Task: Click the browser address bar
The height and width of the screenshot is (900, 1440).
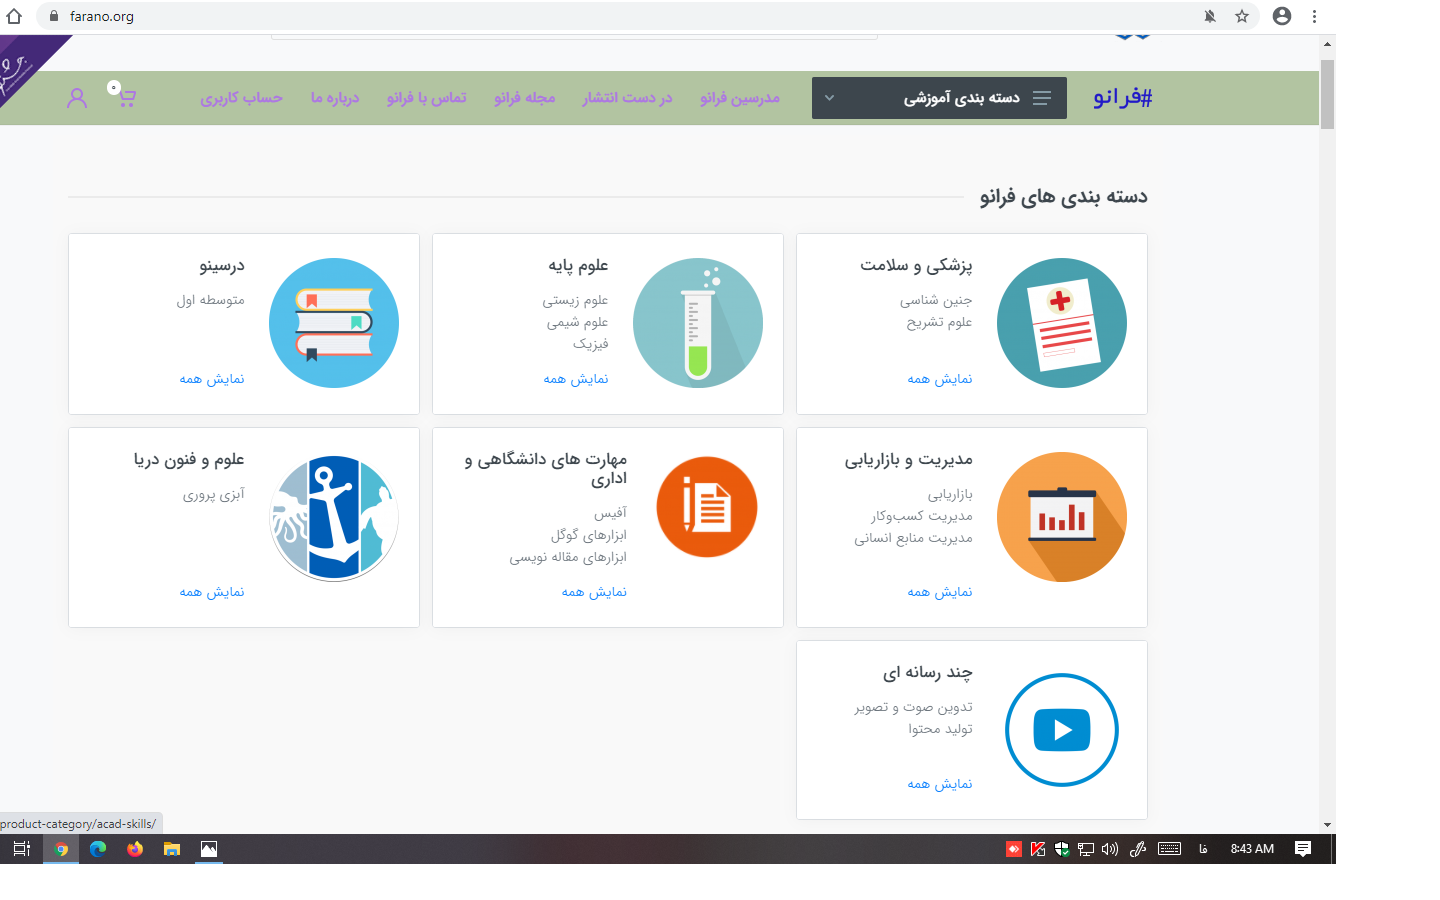Action: [x=600, y=16]
